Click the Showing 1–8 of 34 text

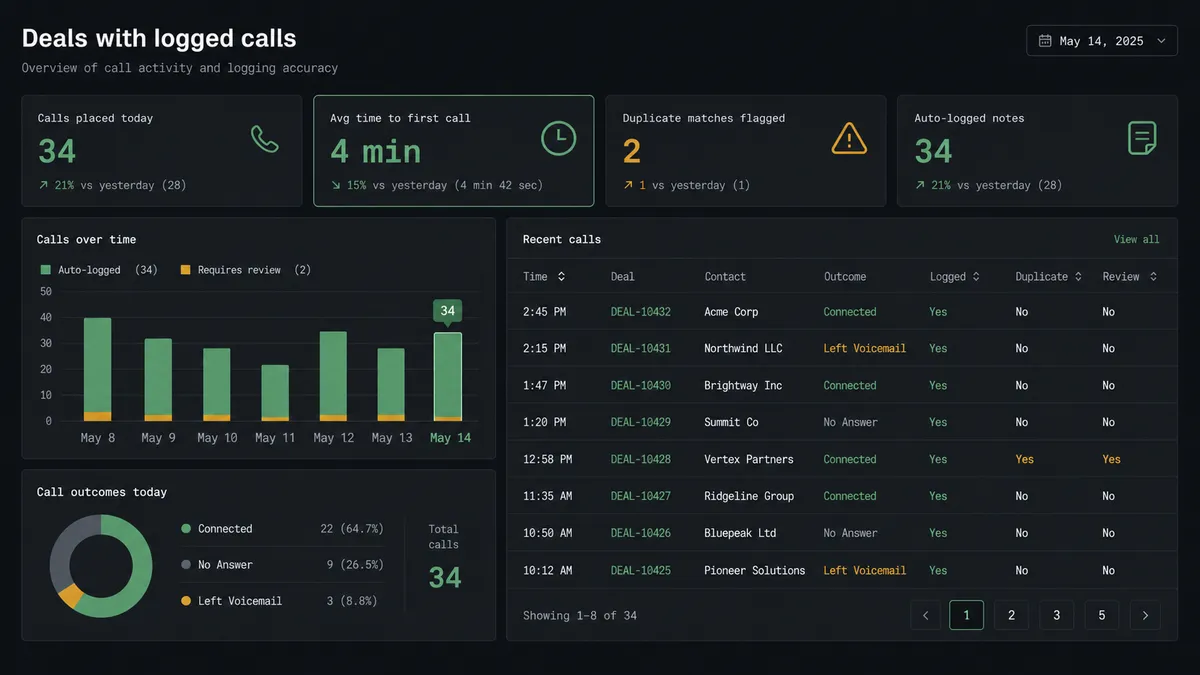point(580,615)
